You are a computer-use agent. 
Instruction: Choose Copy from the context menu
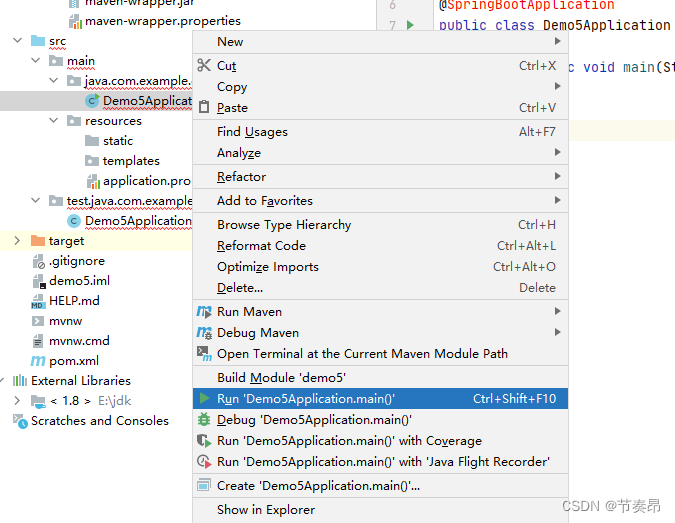pyautogui.click(x=380, y=87)
